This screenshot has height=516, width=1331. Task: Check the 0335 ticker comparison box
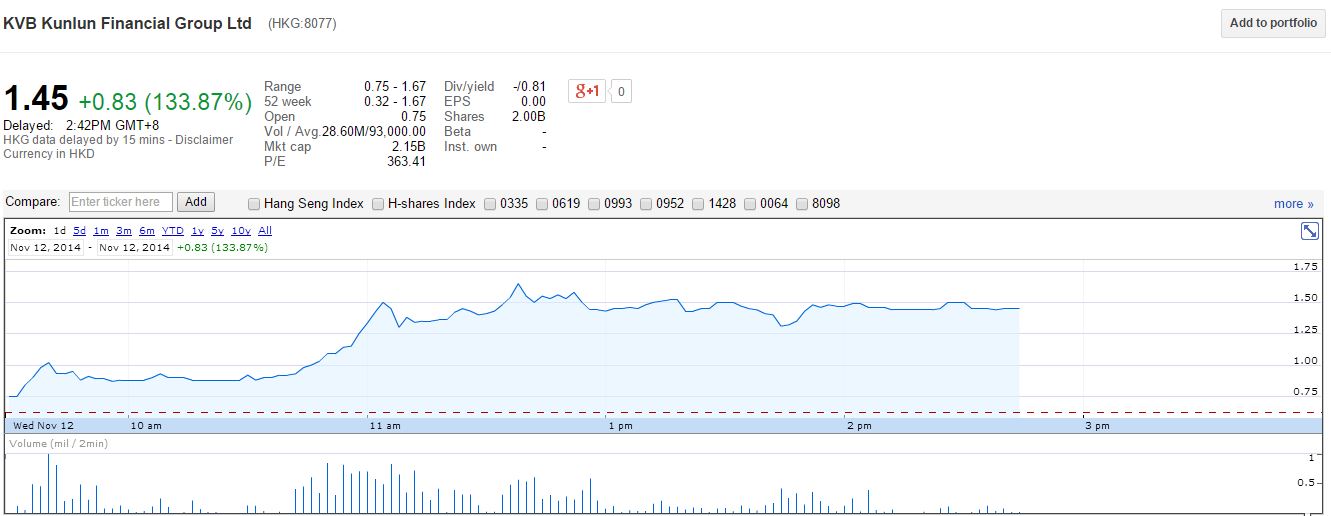(x=490, y=204)
